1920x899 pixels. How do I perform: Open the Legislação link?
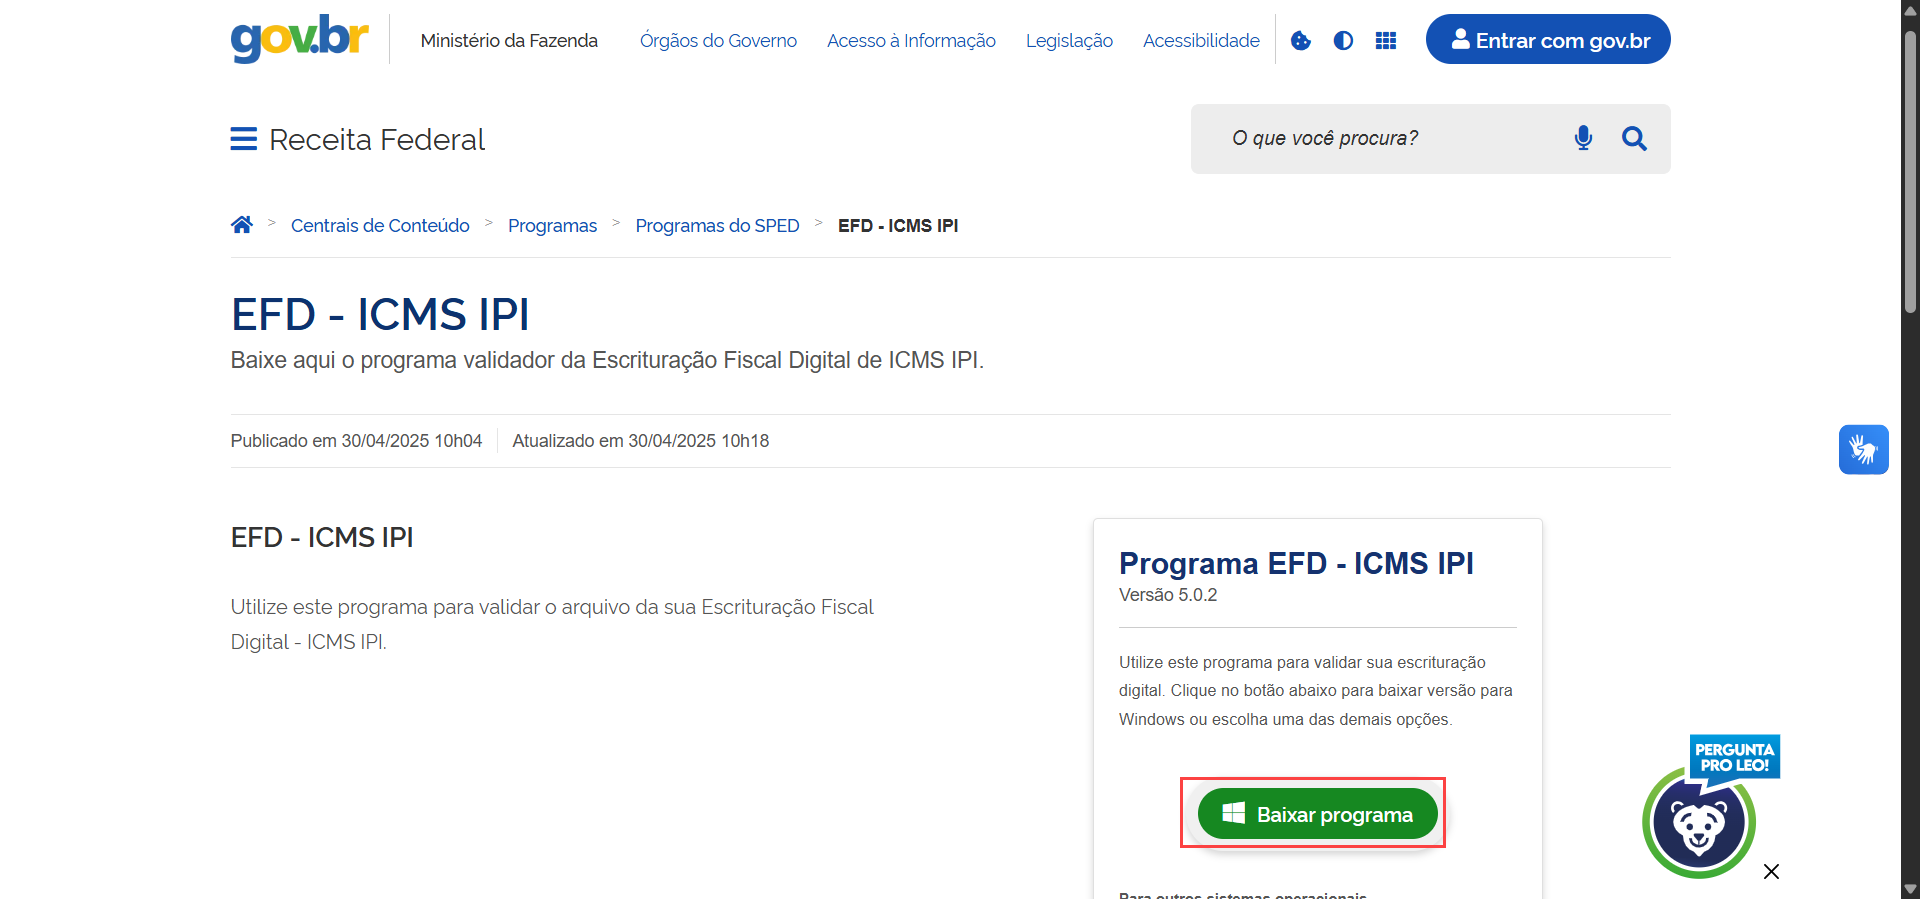pos(1069,41)
